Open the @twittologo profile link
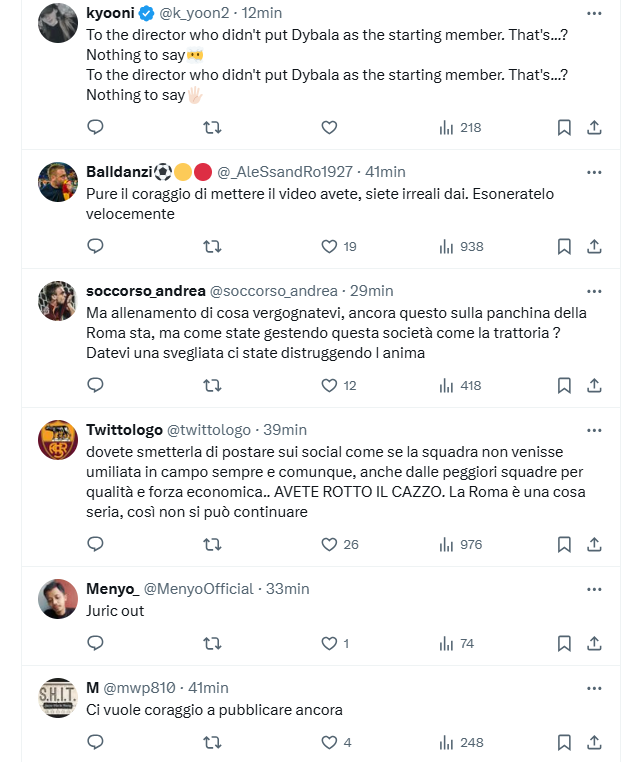The image size is (643, 762). pyautogui.click(x=209, y=430)
